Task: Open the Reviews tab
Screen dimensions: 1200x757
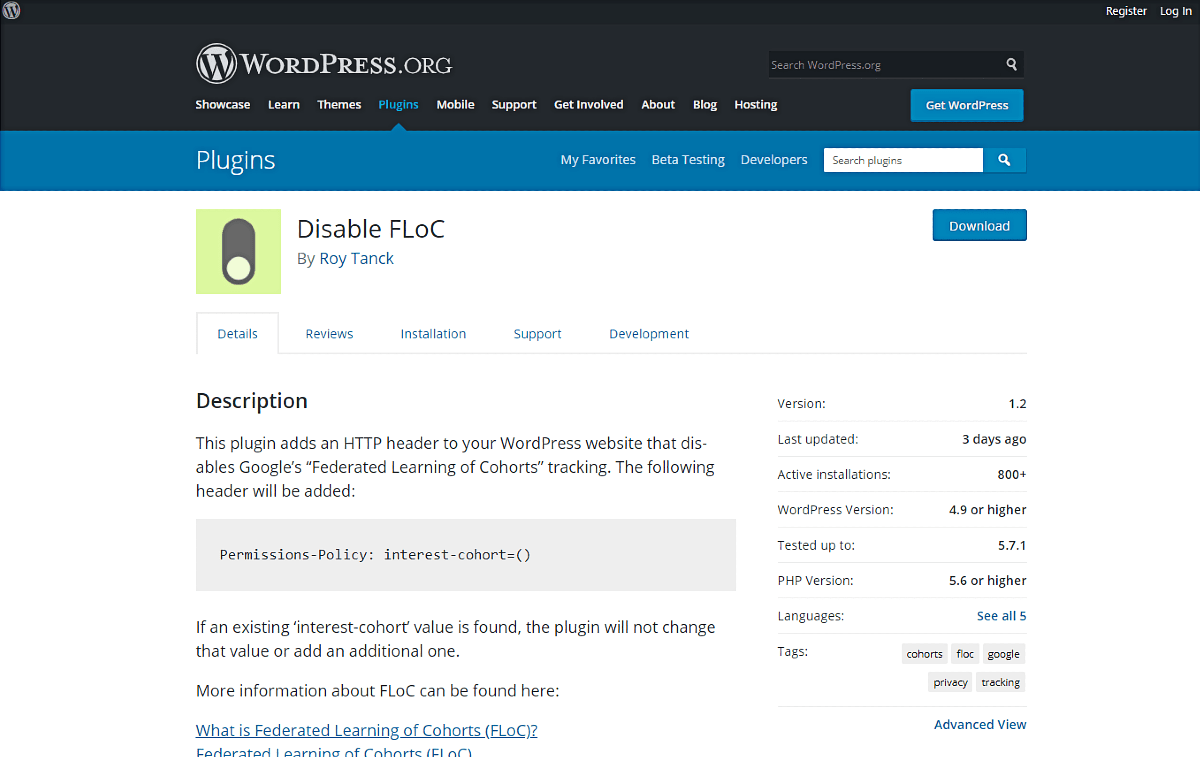Action: coord(329,334)
